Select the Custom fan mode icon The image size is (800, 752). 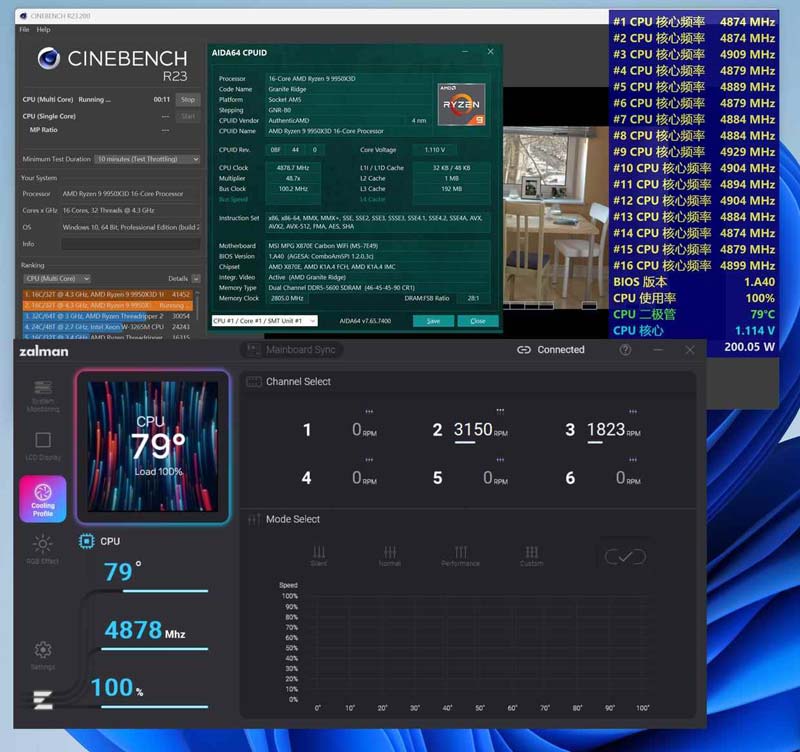[x=531, y=556]
